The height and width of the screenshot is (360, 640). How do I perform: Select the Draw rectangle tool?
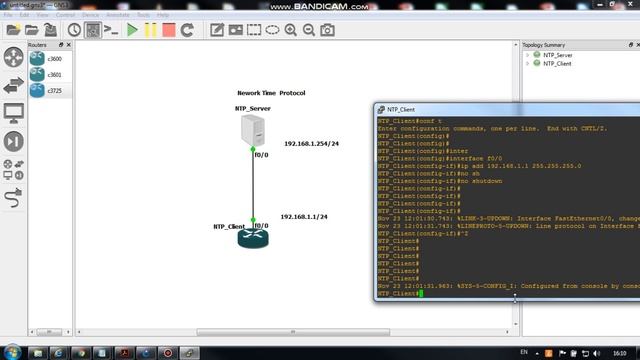pyautogui.click(x=254, y=30)
